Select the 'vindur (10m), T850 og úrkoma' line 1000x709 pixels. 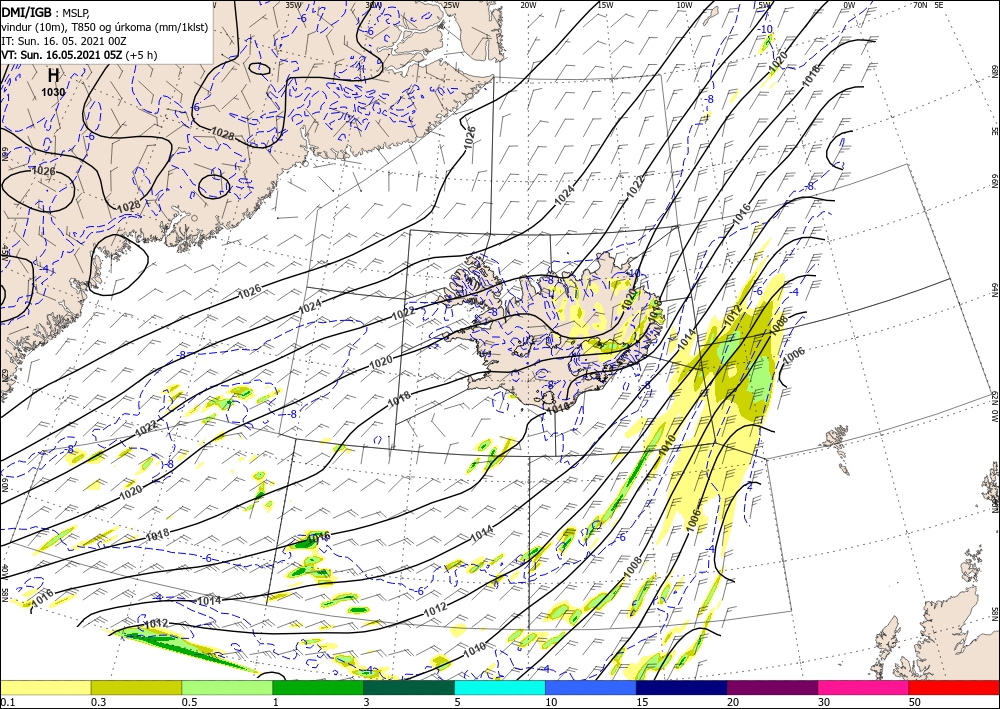coord(104,26)
